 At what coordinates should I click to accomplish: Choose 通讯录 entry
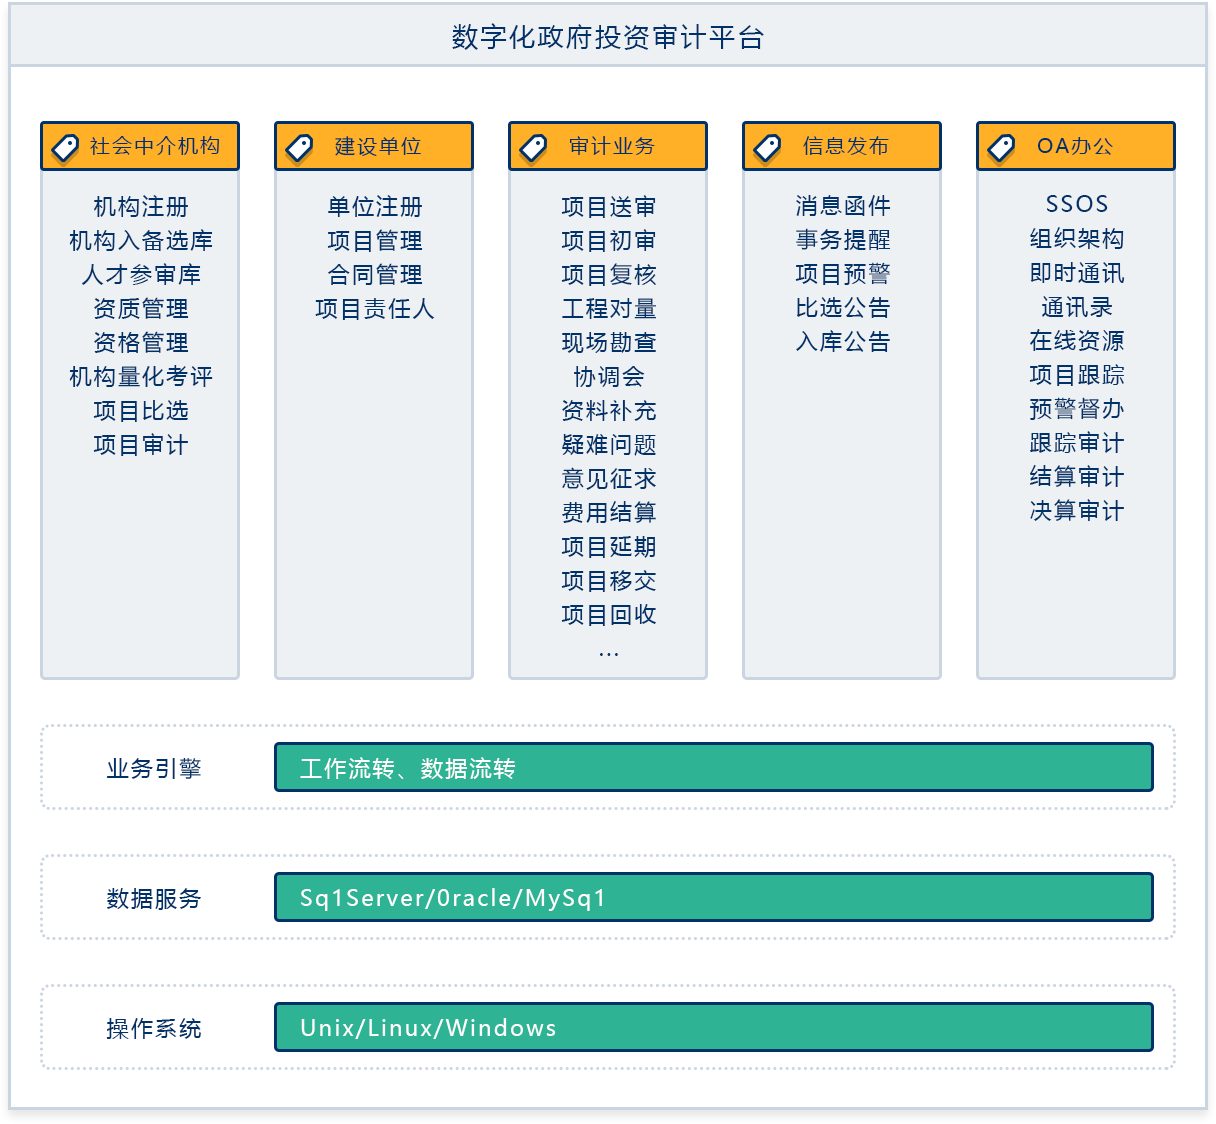(x=1077, y=307)
